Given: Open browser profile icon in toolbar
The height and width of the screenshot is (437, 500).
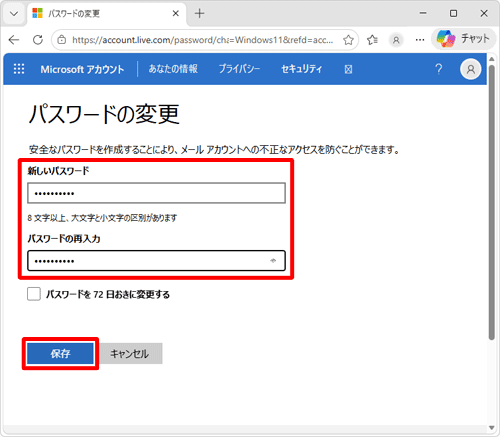Looking at the screenshot, I should [396, 40].
